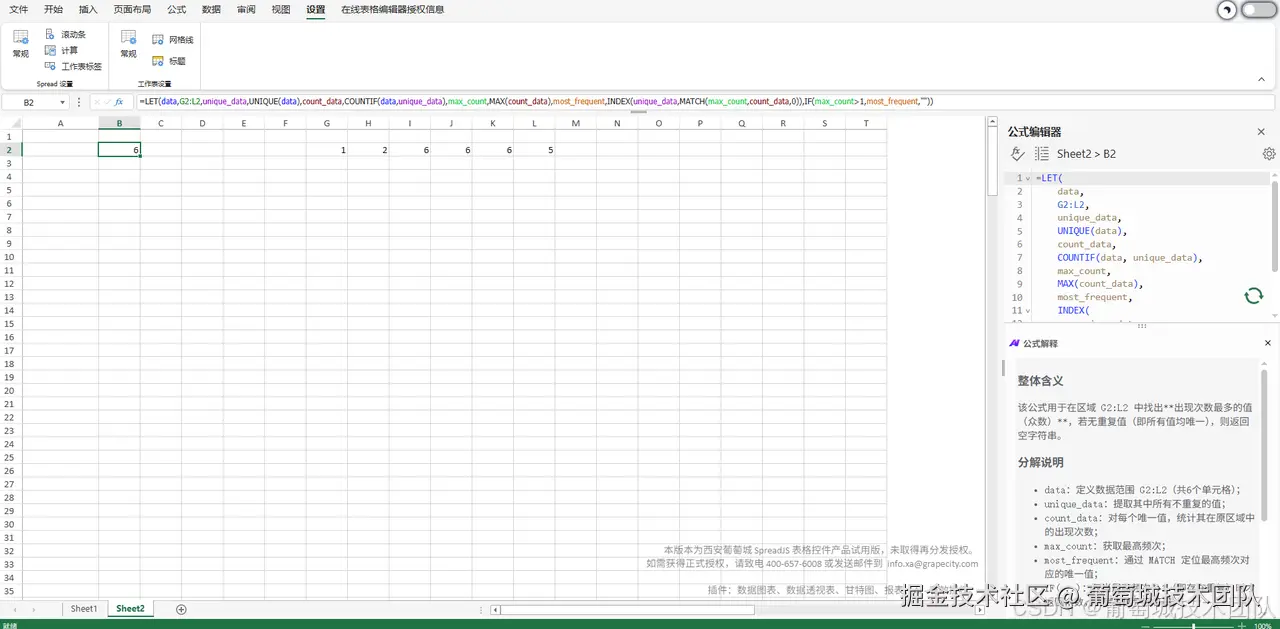
Task: Click green refresh icon in formula editor
Action: click(1253, 296)
